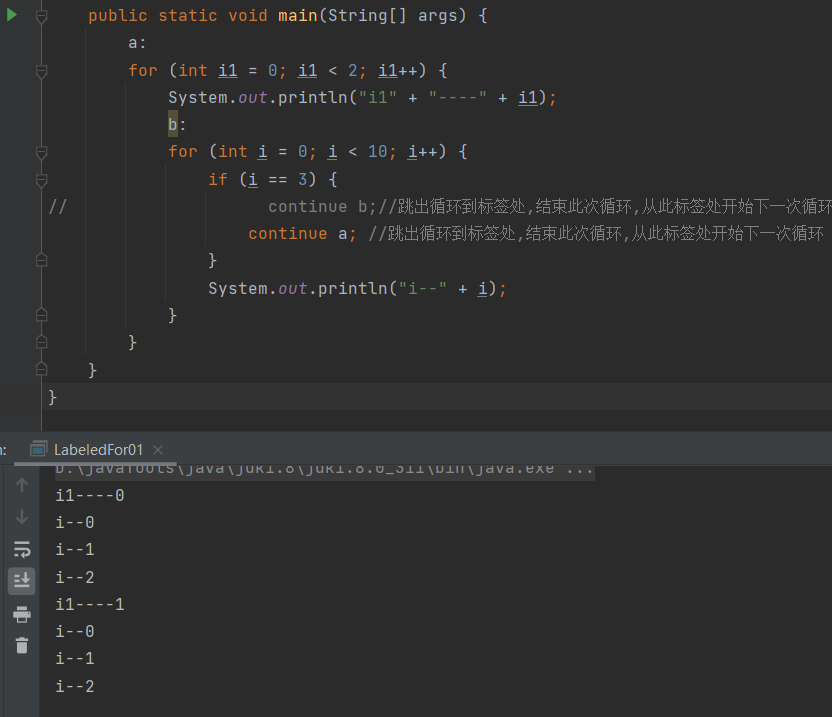This screenshot has height=717, width=832.
Task: Click first console output line i1----0
Action: click(x=90, y=496)
